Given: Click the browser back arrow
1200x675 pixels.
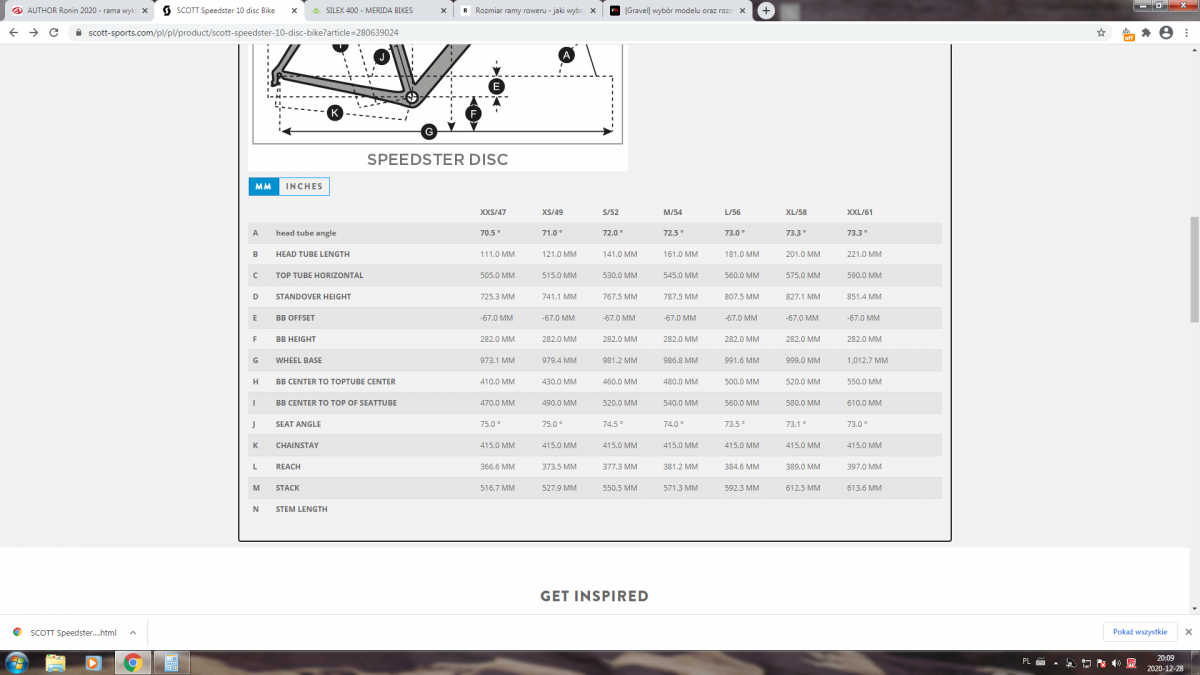Looking at the screenshot, I should tap(14, 32).
